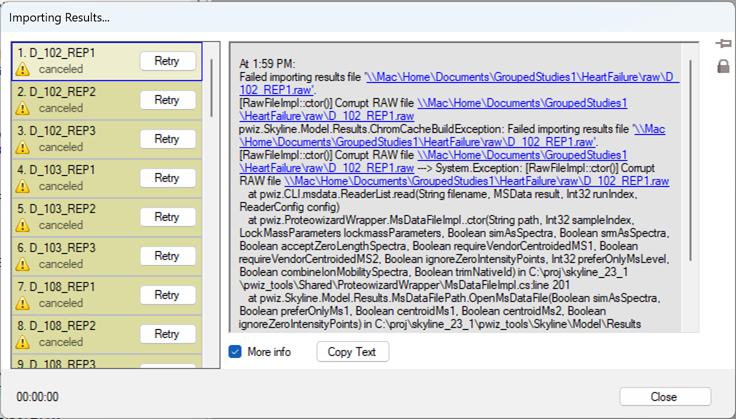Copy the error text with Copy Text
This screenshot has width=737, height=420.
coord(352,352)
